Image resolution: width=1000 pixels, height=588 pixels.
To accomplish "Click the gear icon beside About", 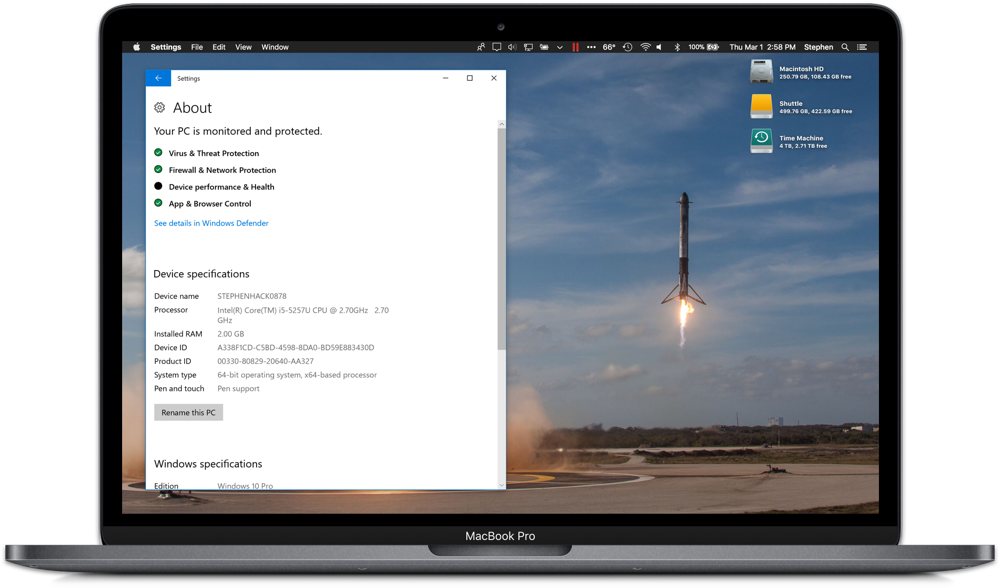I will coord(159,108).
